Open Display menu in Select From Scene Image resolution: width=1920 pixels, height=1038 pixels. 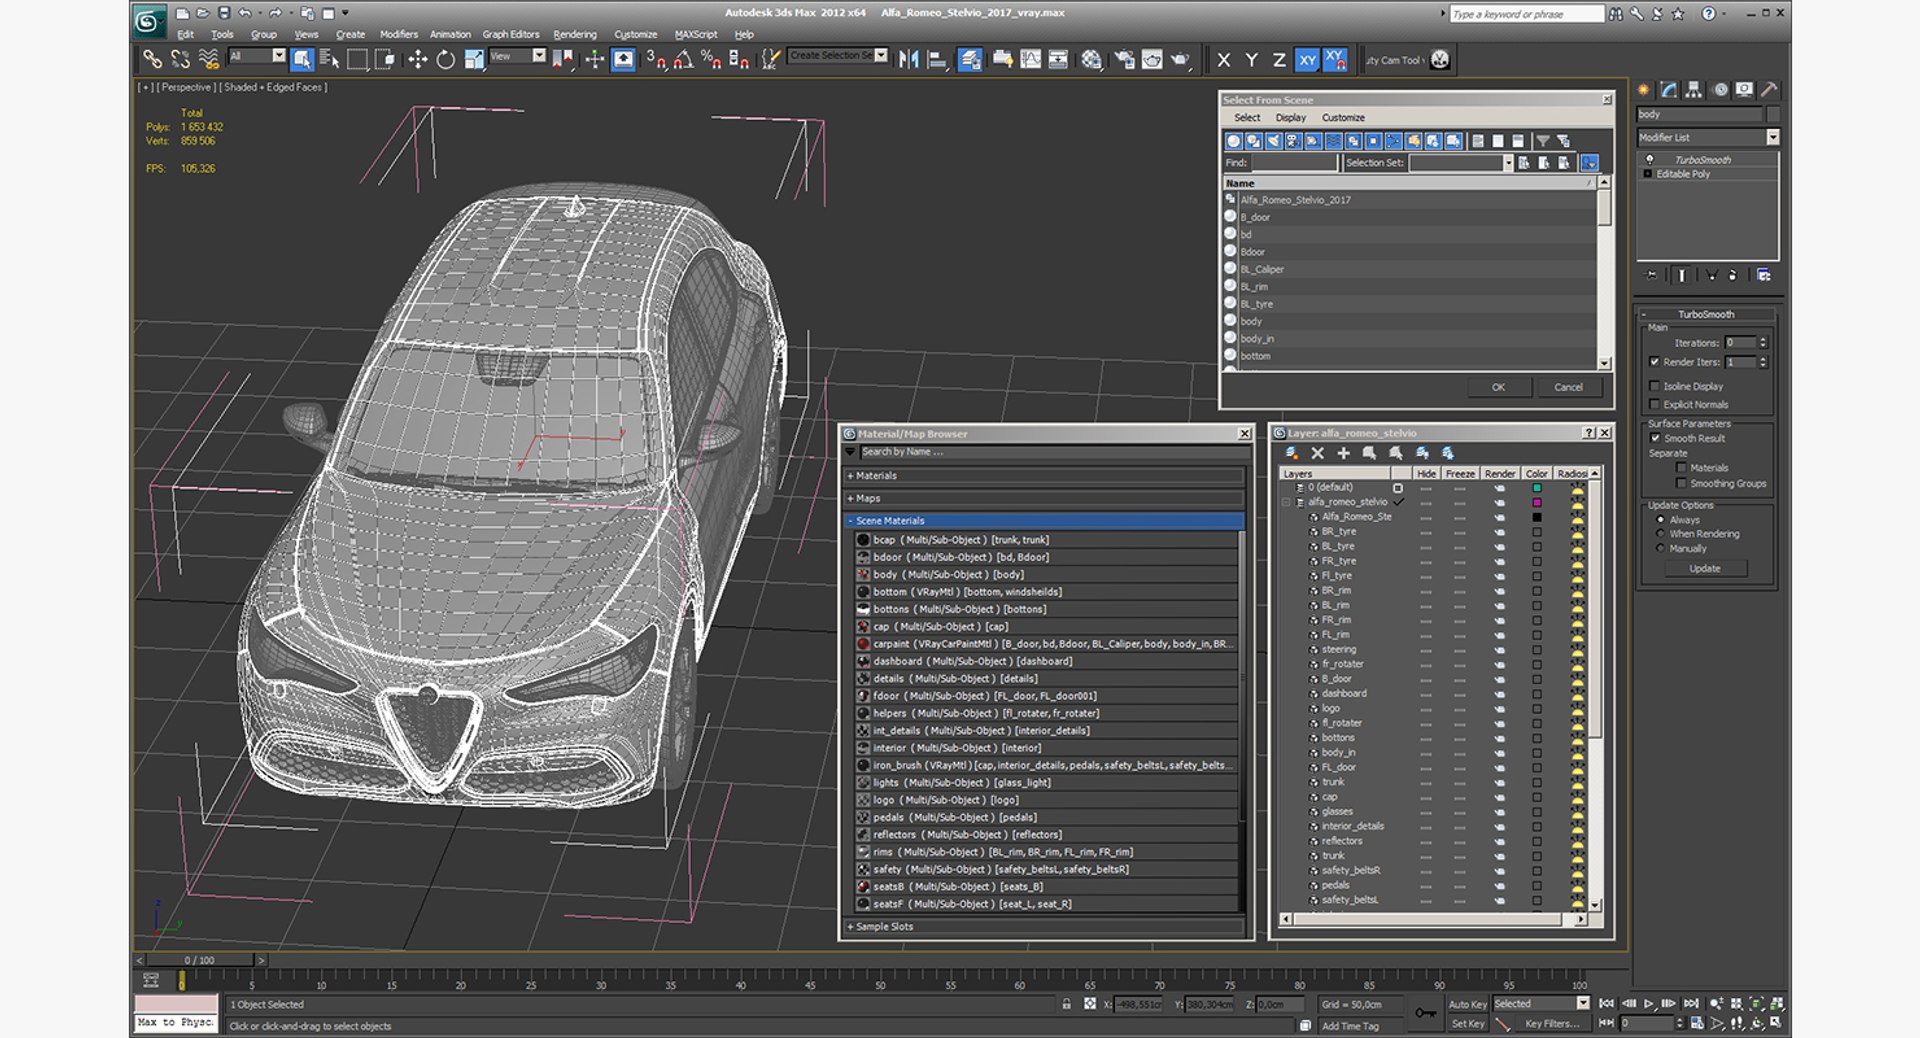1290,118
